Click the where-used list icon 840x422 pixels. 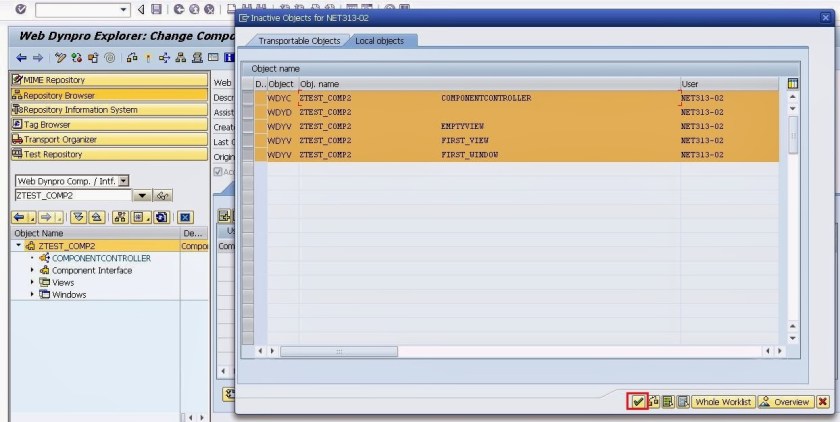(x=164, y=57)
